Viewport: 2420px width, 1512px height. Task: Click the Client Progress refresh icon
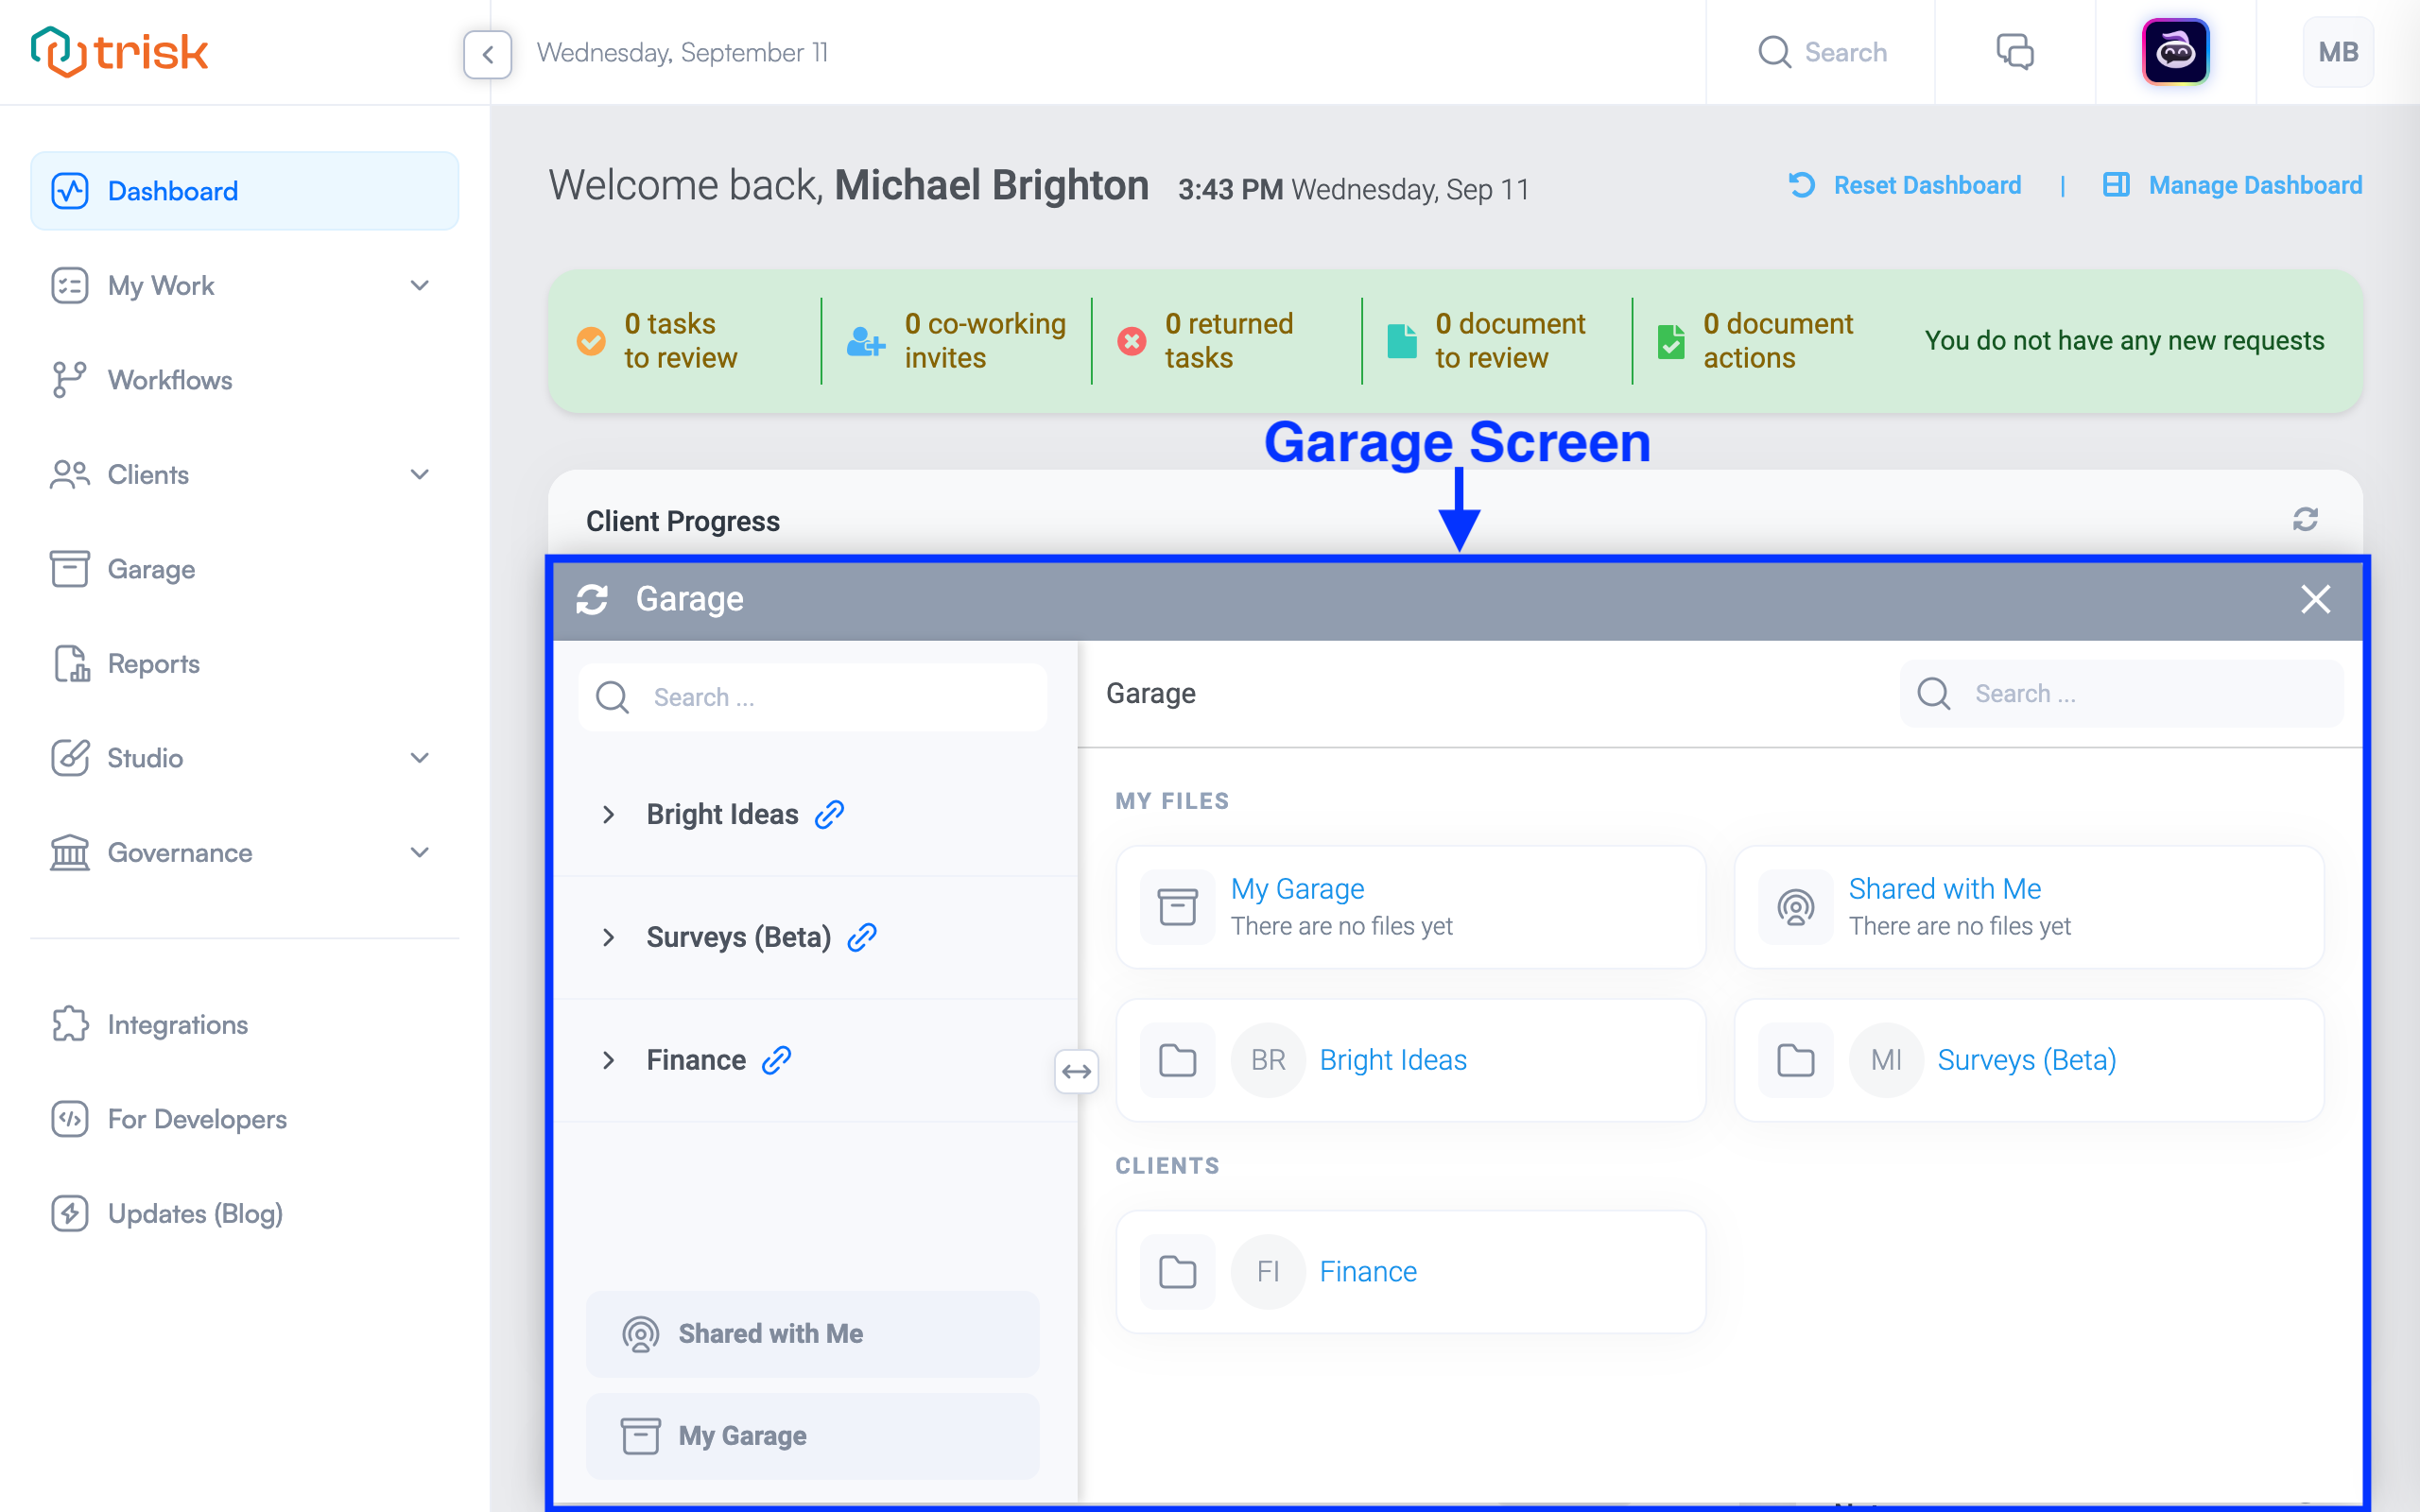pos(2305,517)
